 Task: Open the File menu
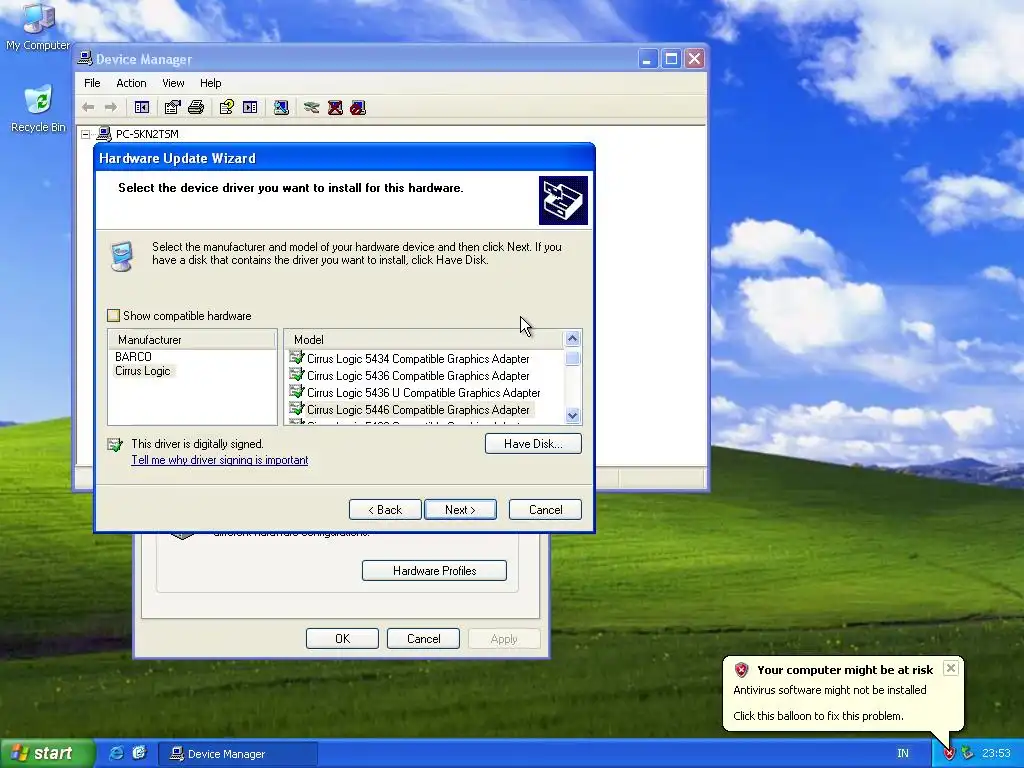coord(92,83)
